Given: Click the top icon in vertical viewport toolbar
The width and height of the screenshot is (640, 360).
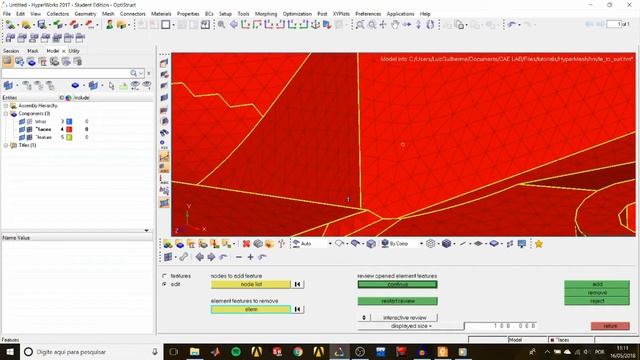Looking at the screenshot, I should coord(164,62).
